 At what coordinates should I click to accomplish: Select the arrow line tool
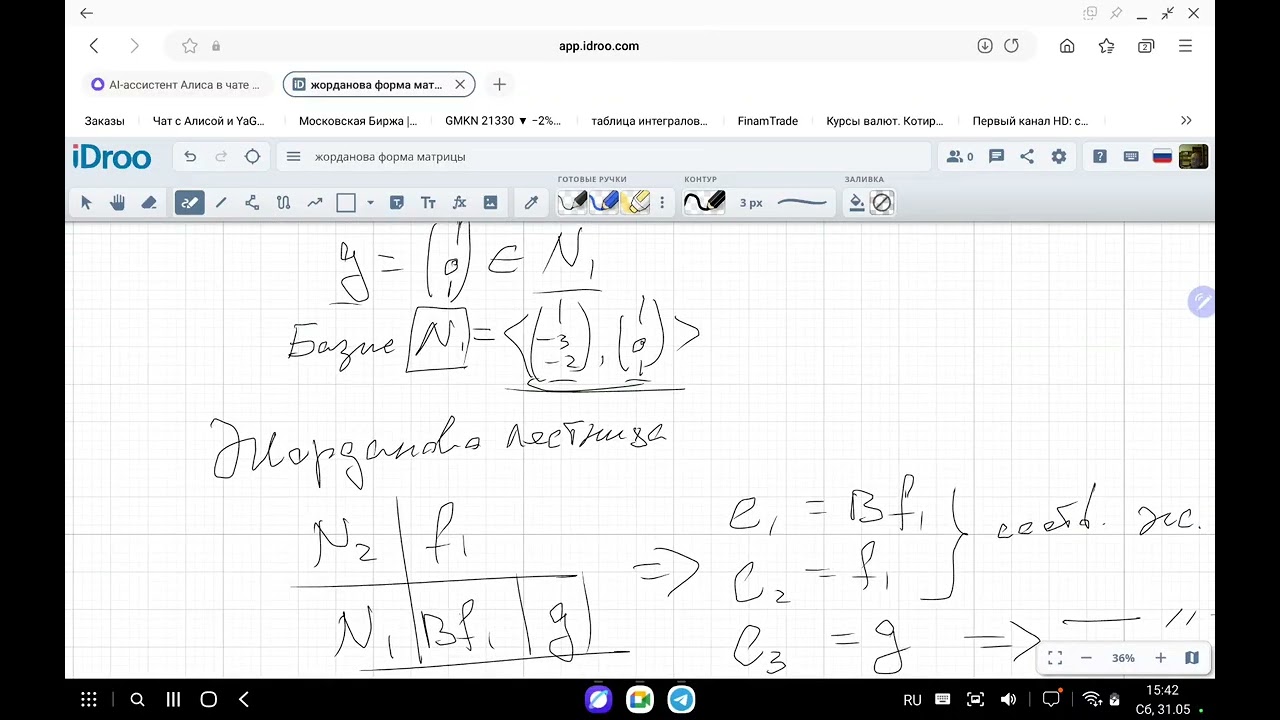point(315,203)
